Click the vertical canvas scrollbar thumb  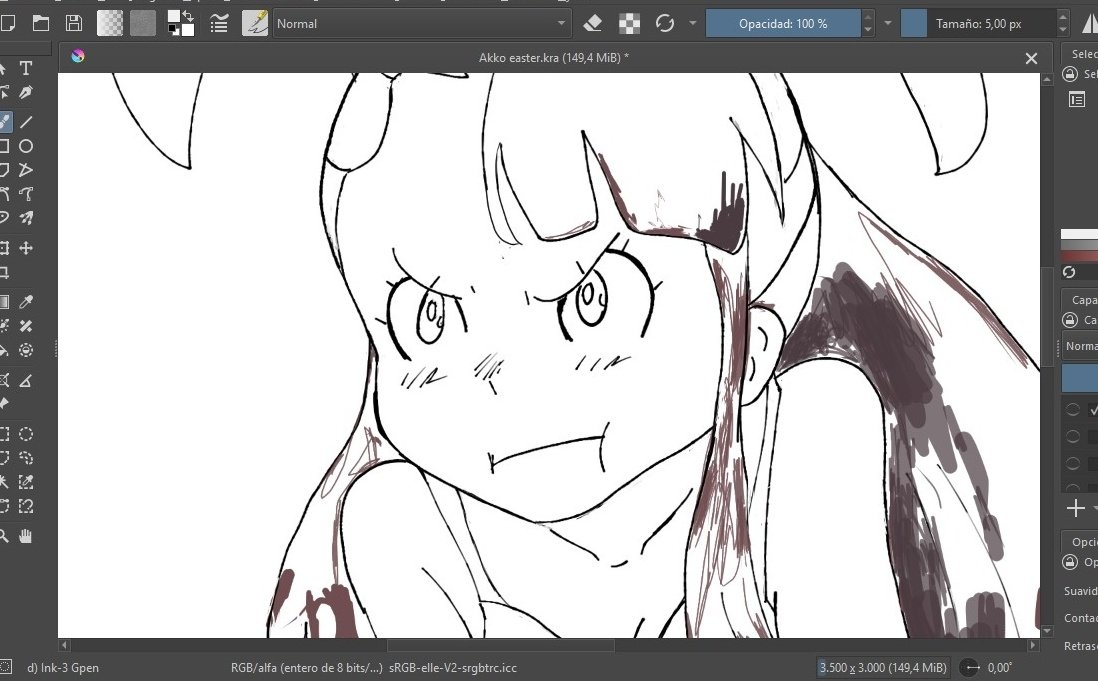[1047, 316]
